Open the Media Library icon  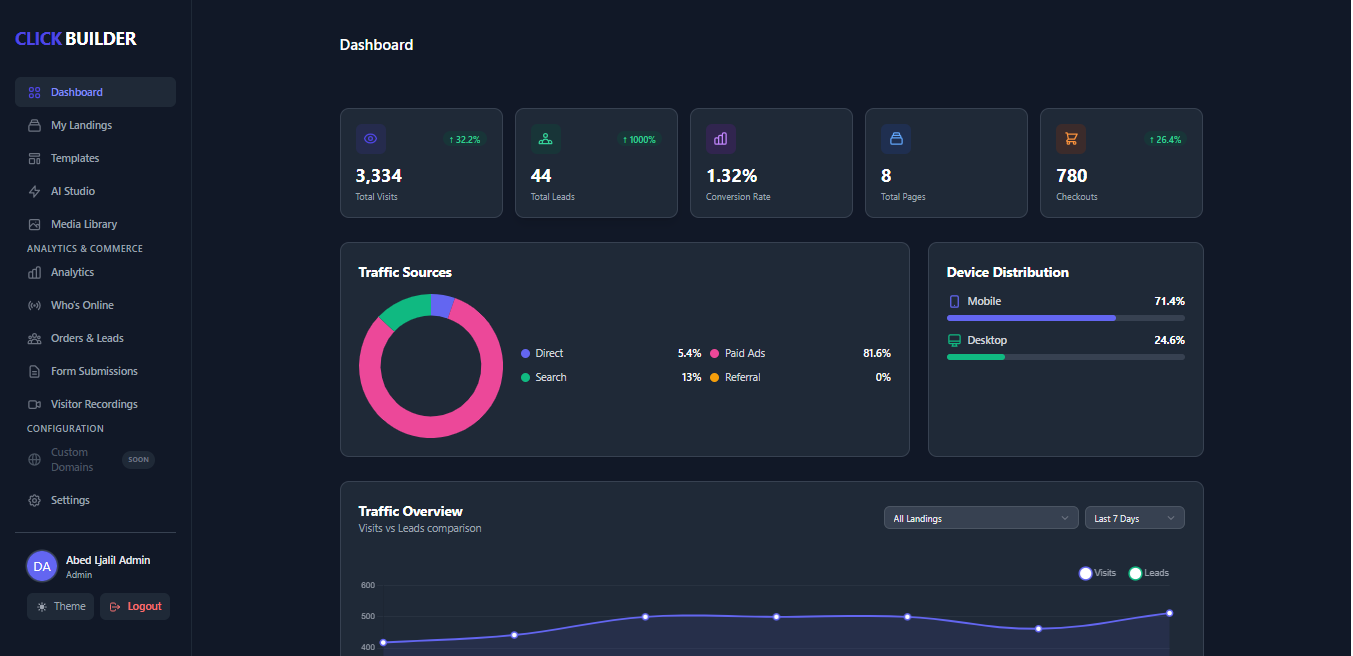coord(33,223)
